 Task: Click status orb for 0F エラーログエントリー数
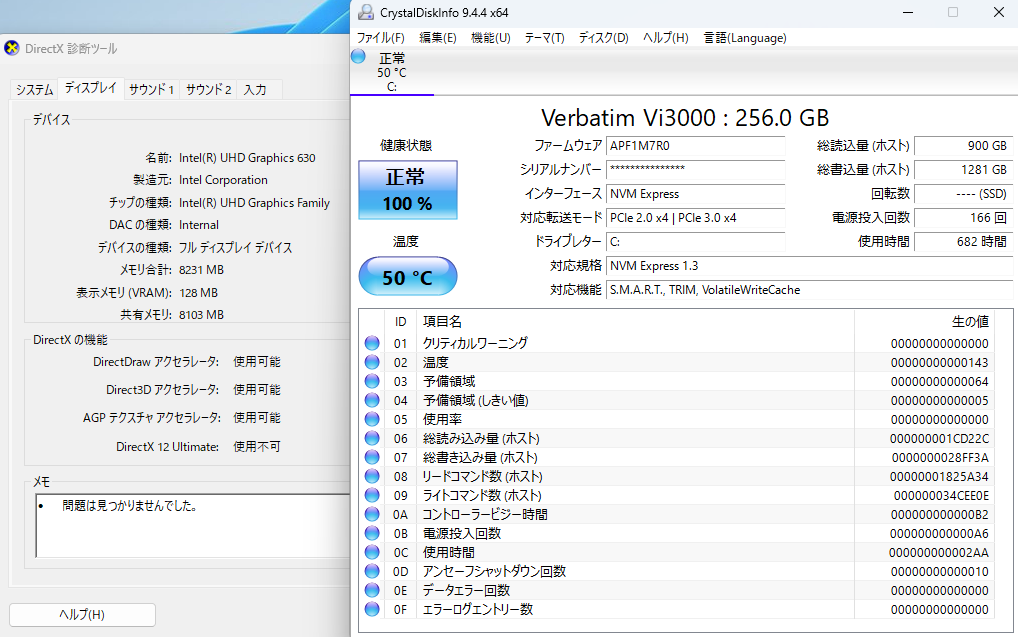click(x=372, y=608)
